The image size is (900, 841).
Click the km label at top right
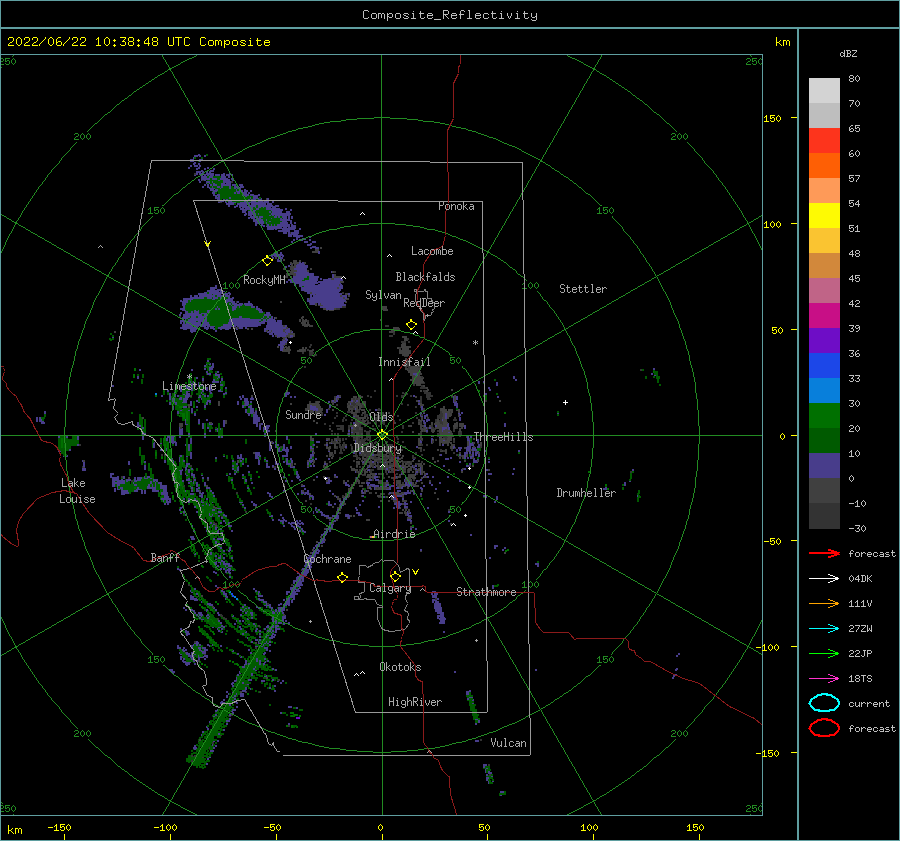point(782,42)
